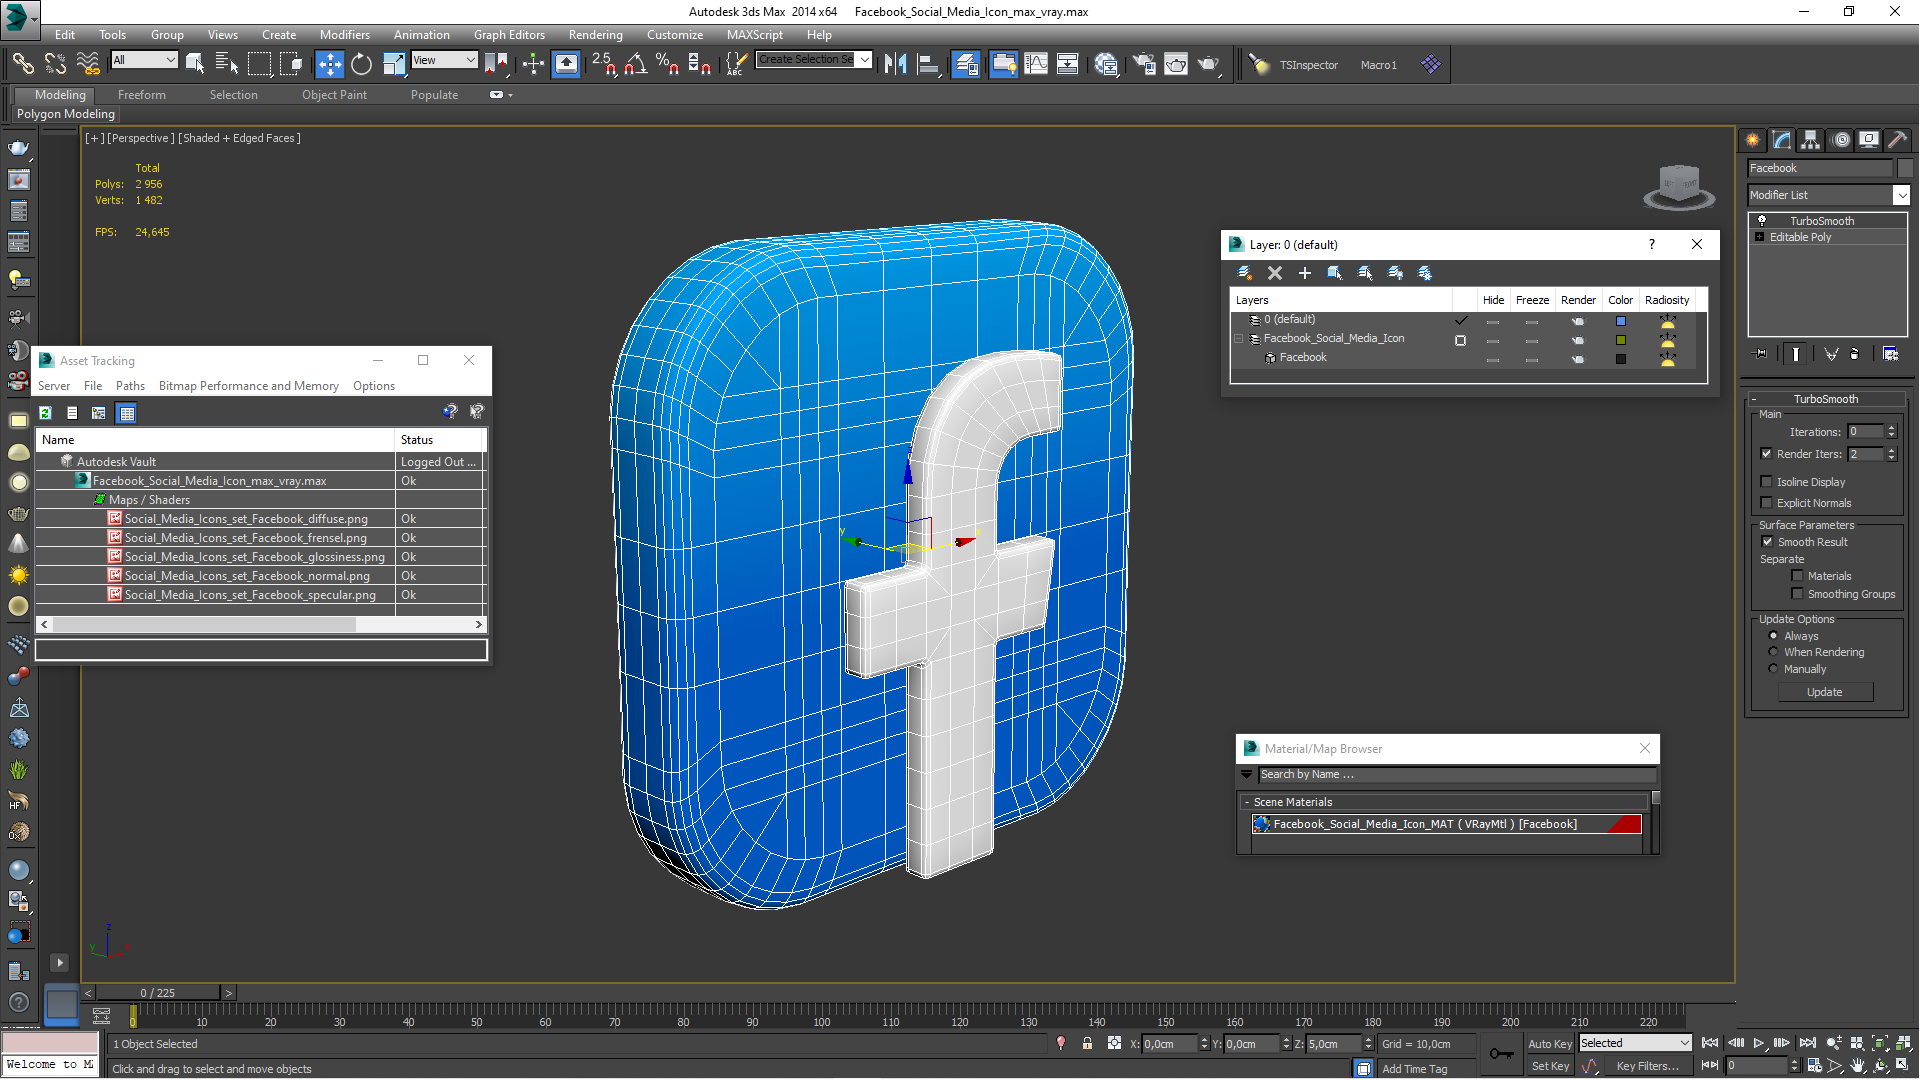
Task: Click Configure Modifier Sets icon
Action: pyautogui.click(x=1890, y=353)
